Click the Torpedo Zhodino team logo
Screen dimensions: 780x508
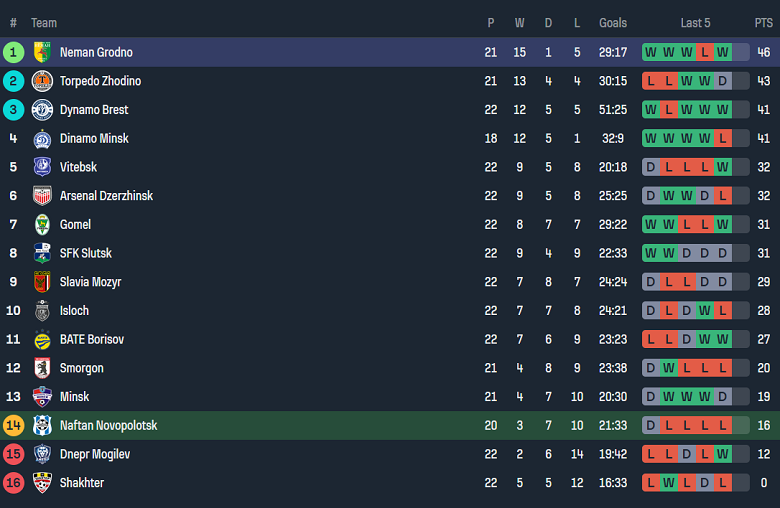(x=42, y=81)
